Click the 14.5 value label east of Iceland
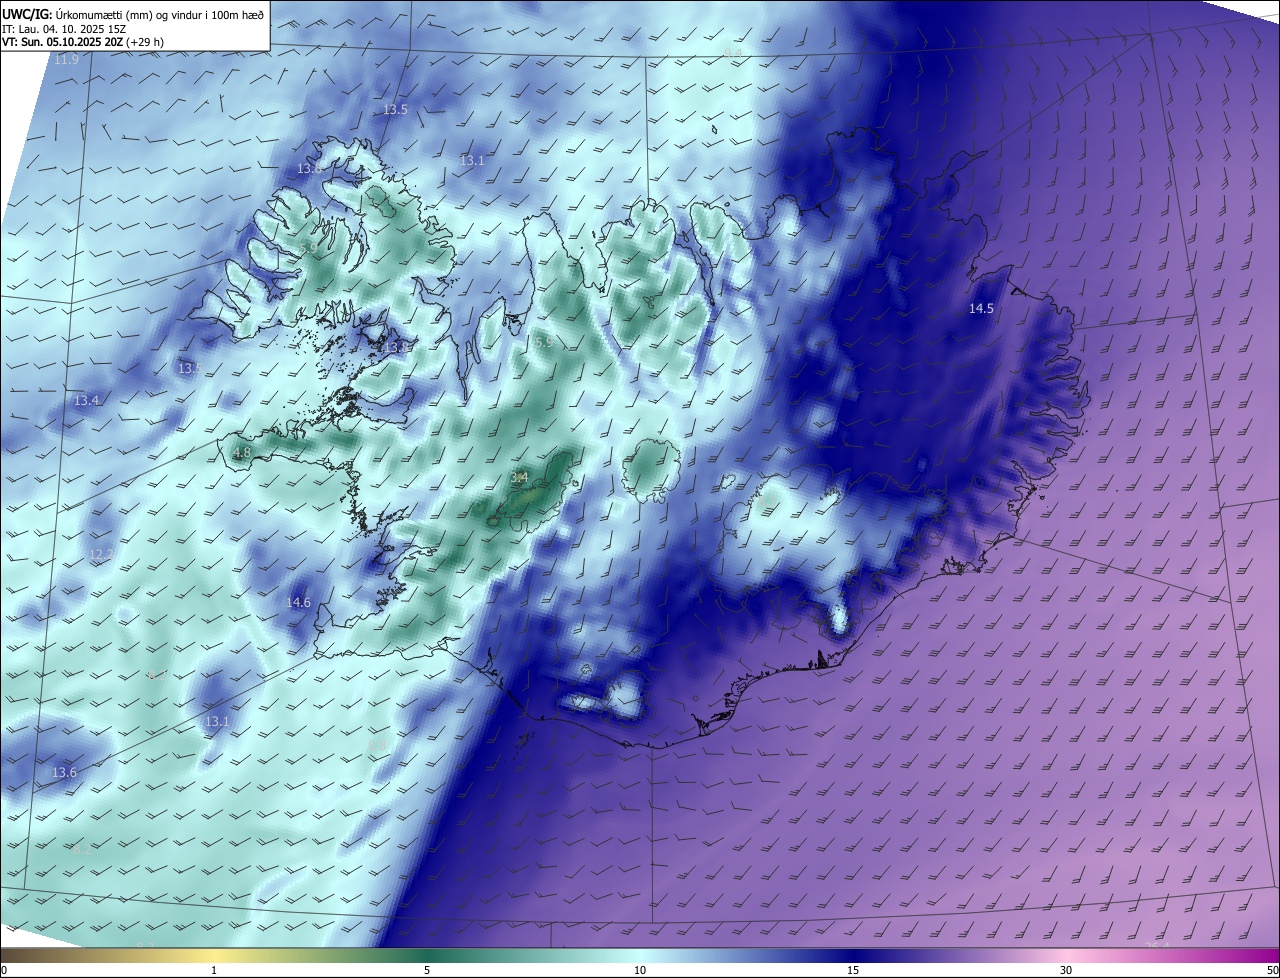The width and height of the screenshot is (1280, 978). click(x=981, y=309)
